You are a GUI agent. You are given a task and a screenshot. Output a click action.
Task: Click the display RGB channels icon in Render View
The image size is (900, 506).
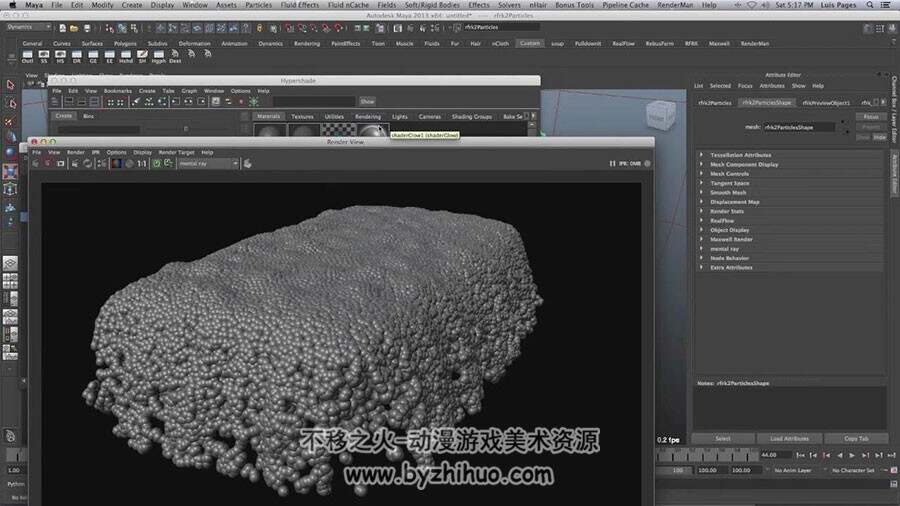(117, 164)
